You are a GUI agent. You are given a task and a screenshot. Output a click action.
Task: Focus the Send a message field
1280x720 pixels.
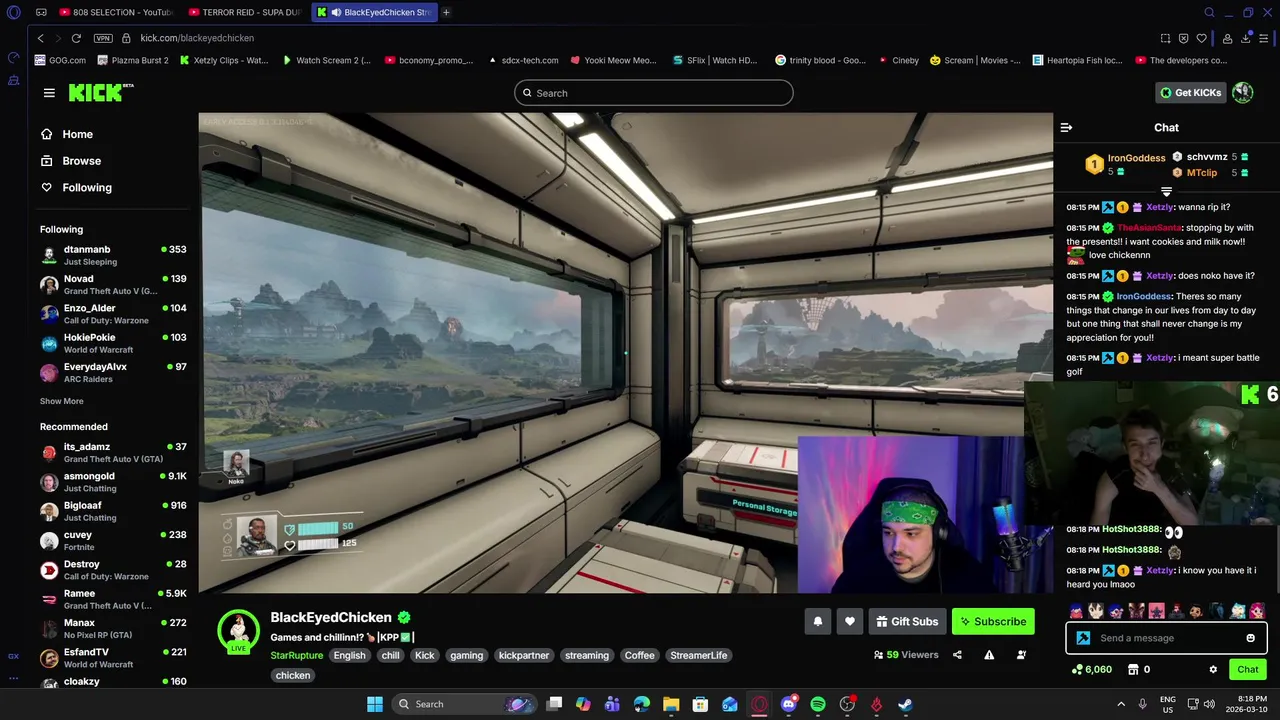pyautogui.click(x=1166, y=638)
